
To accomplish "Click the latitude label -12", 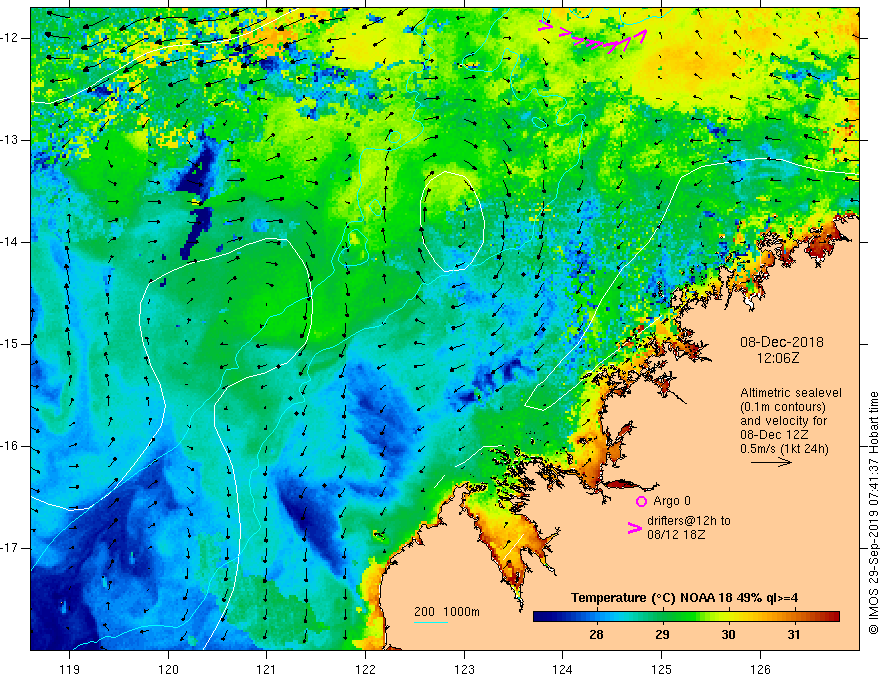I will (10, 38).
